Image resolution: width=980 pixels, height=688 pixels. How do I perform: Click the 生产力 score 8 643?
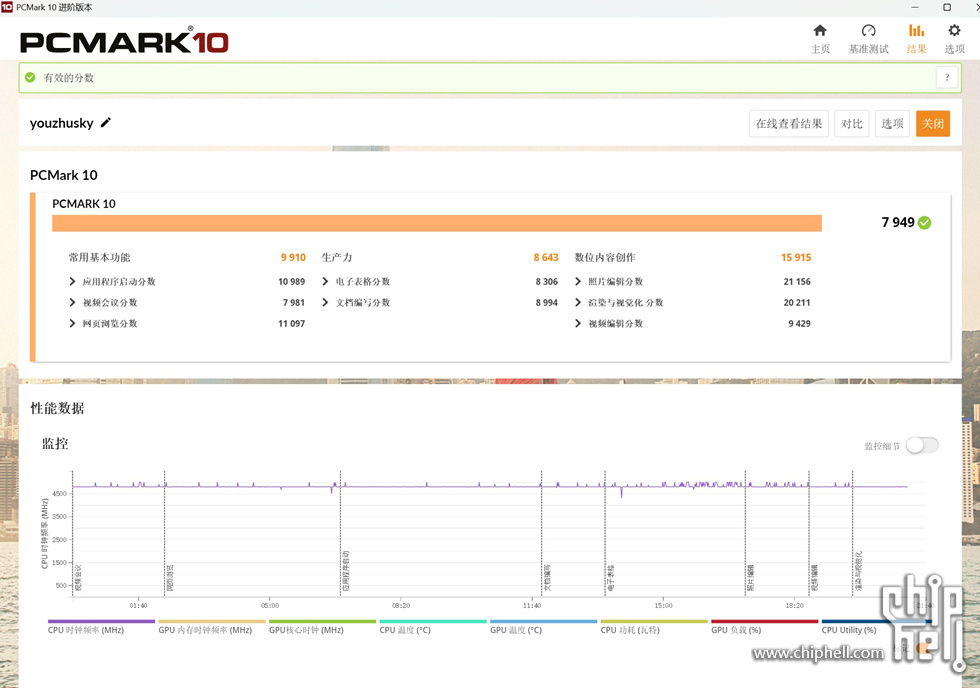pyautogui.click(x=546, y=257)
